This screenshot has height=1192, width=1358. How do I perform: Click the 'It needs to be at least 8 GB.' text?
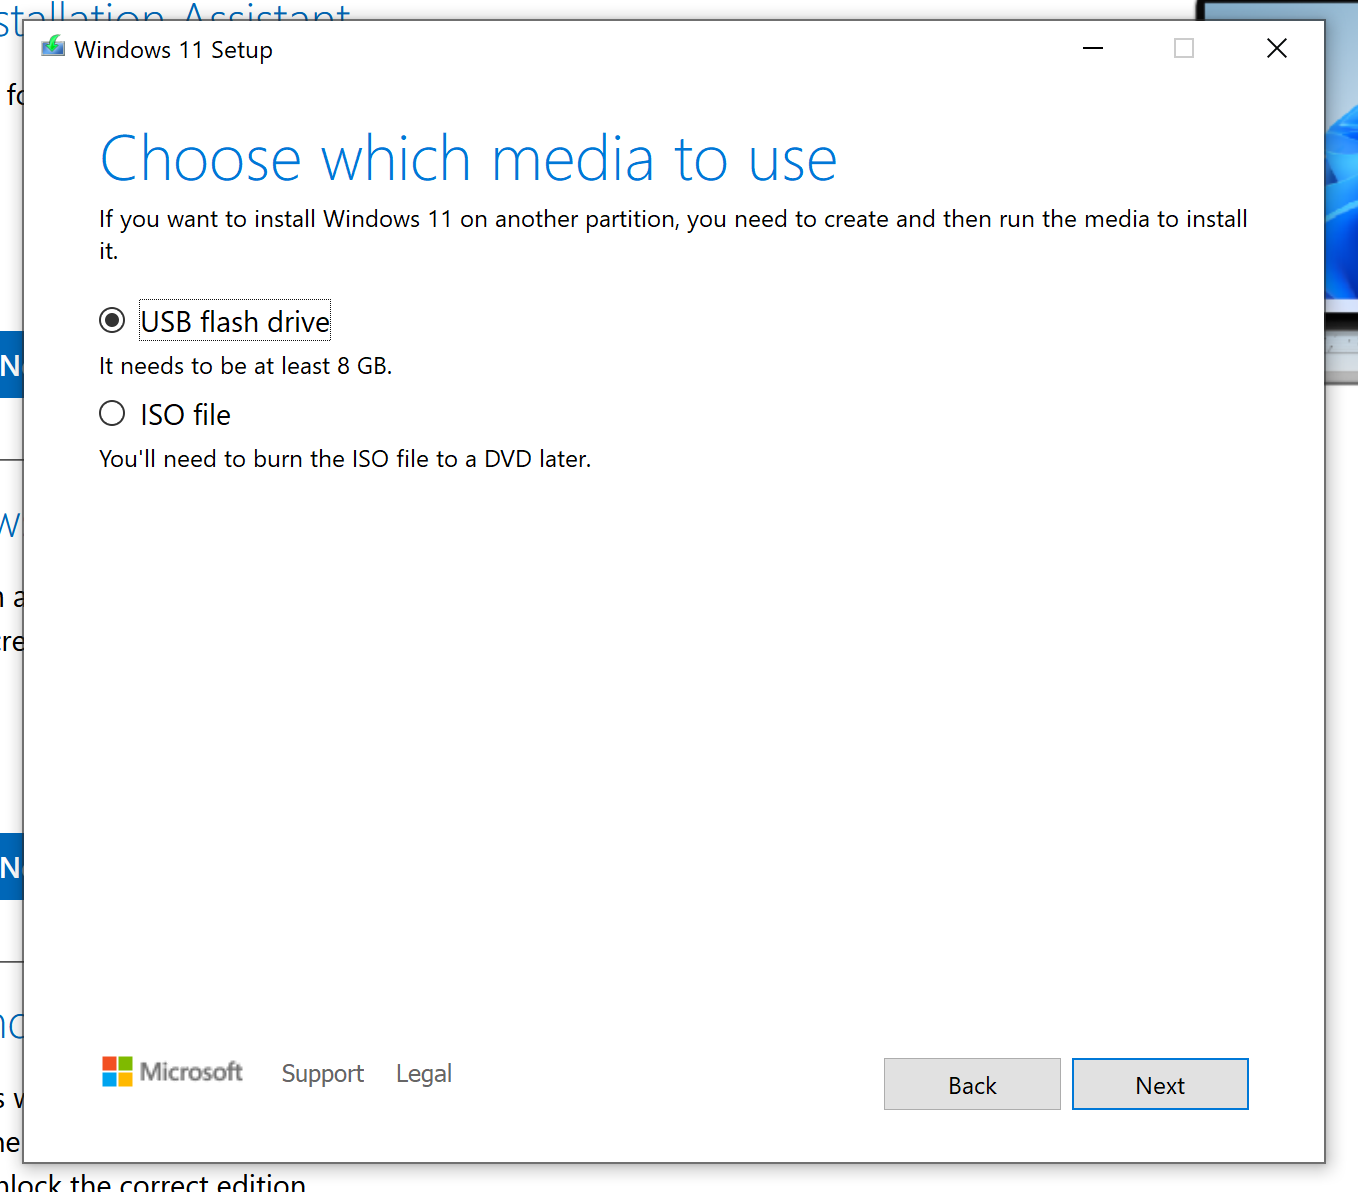pyautogui.click(x=245, y=366)
